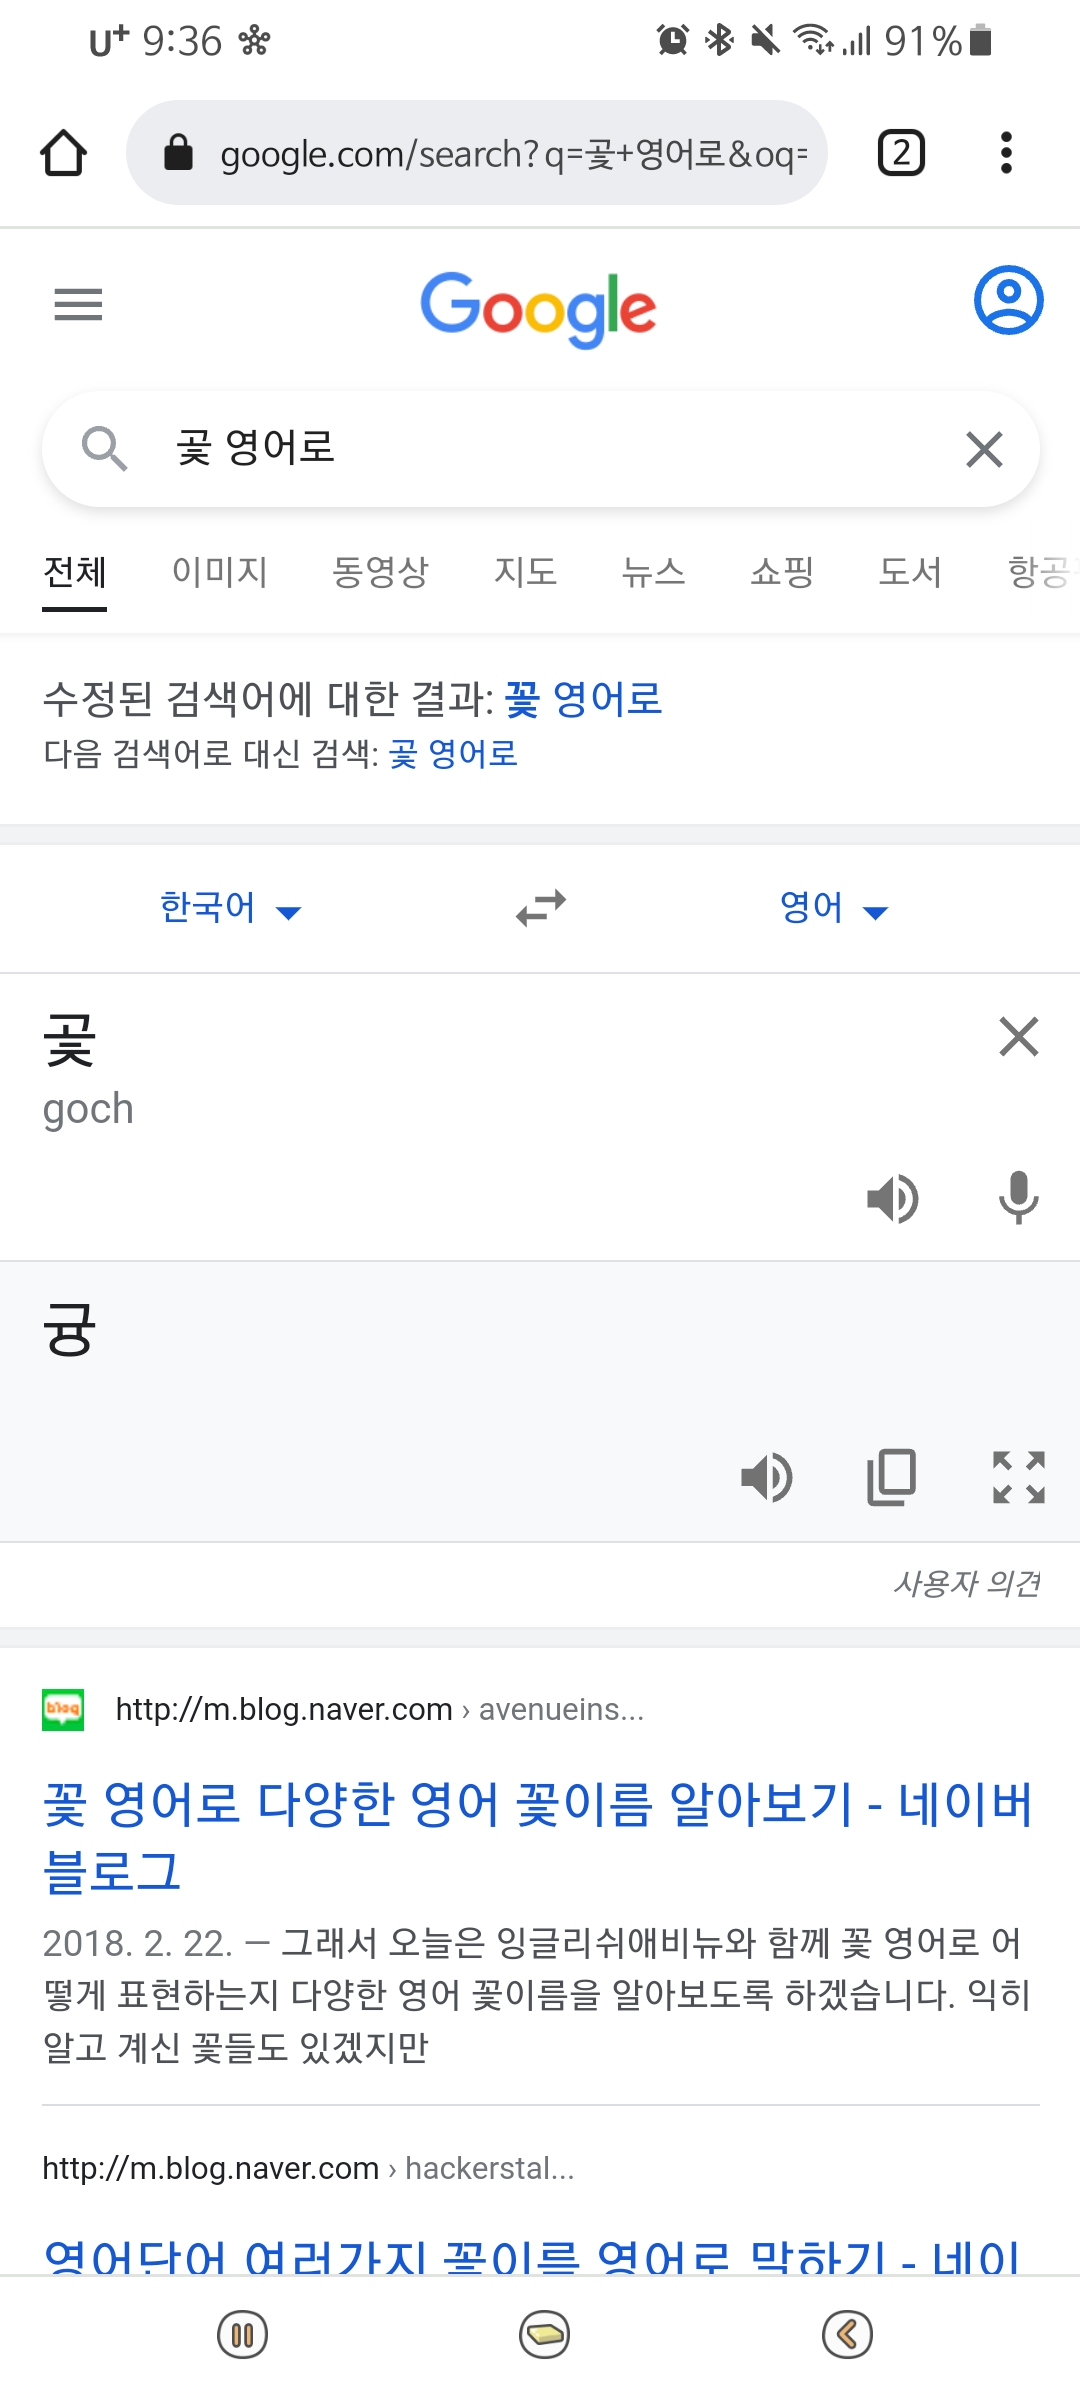Image resolution: width=1080 pixels, height=2400 pixels.
Task: Switch to the 뉴스 tab
Action: tap(653, 572)
